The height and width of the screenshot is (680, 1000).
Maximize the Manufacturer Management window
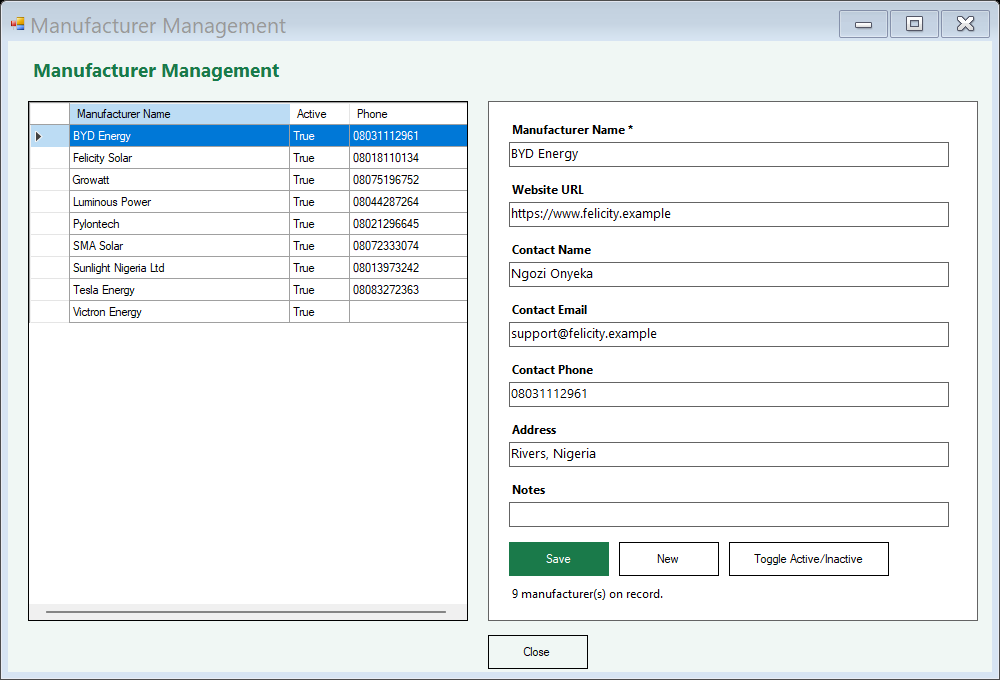click(914, 24)
